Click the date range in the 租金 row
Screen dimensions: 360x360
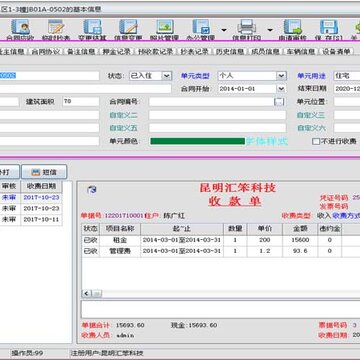click(x=182, y=240)
